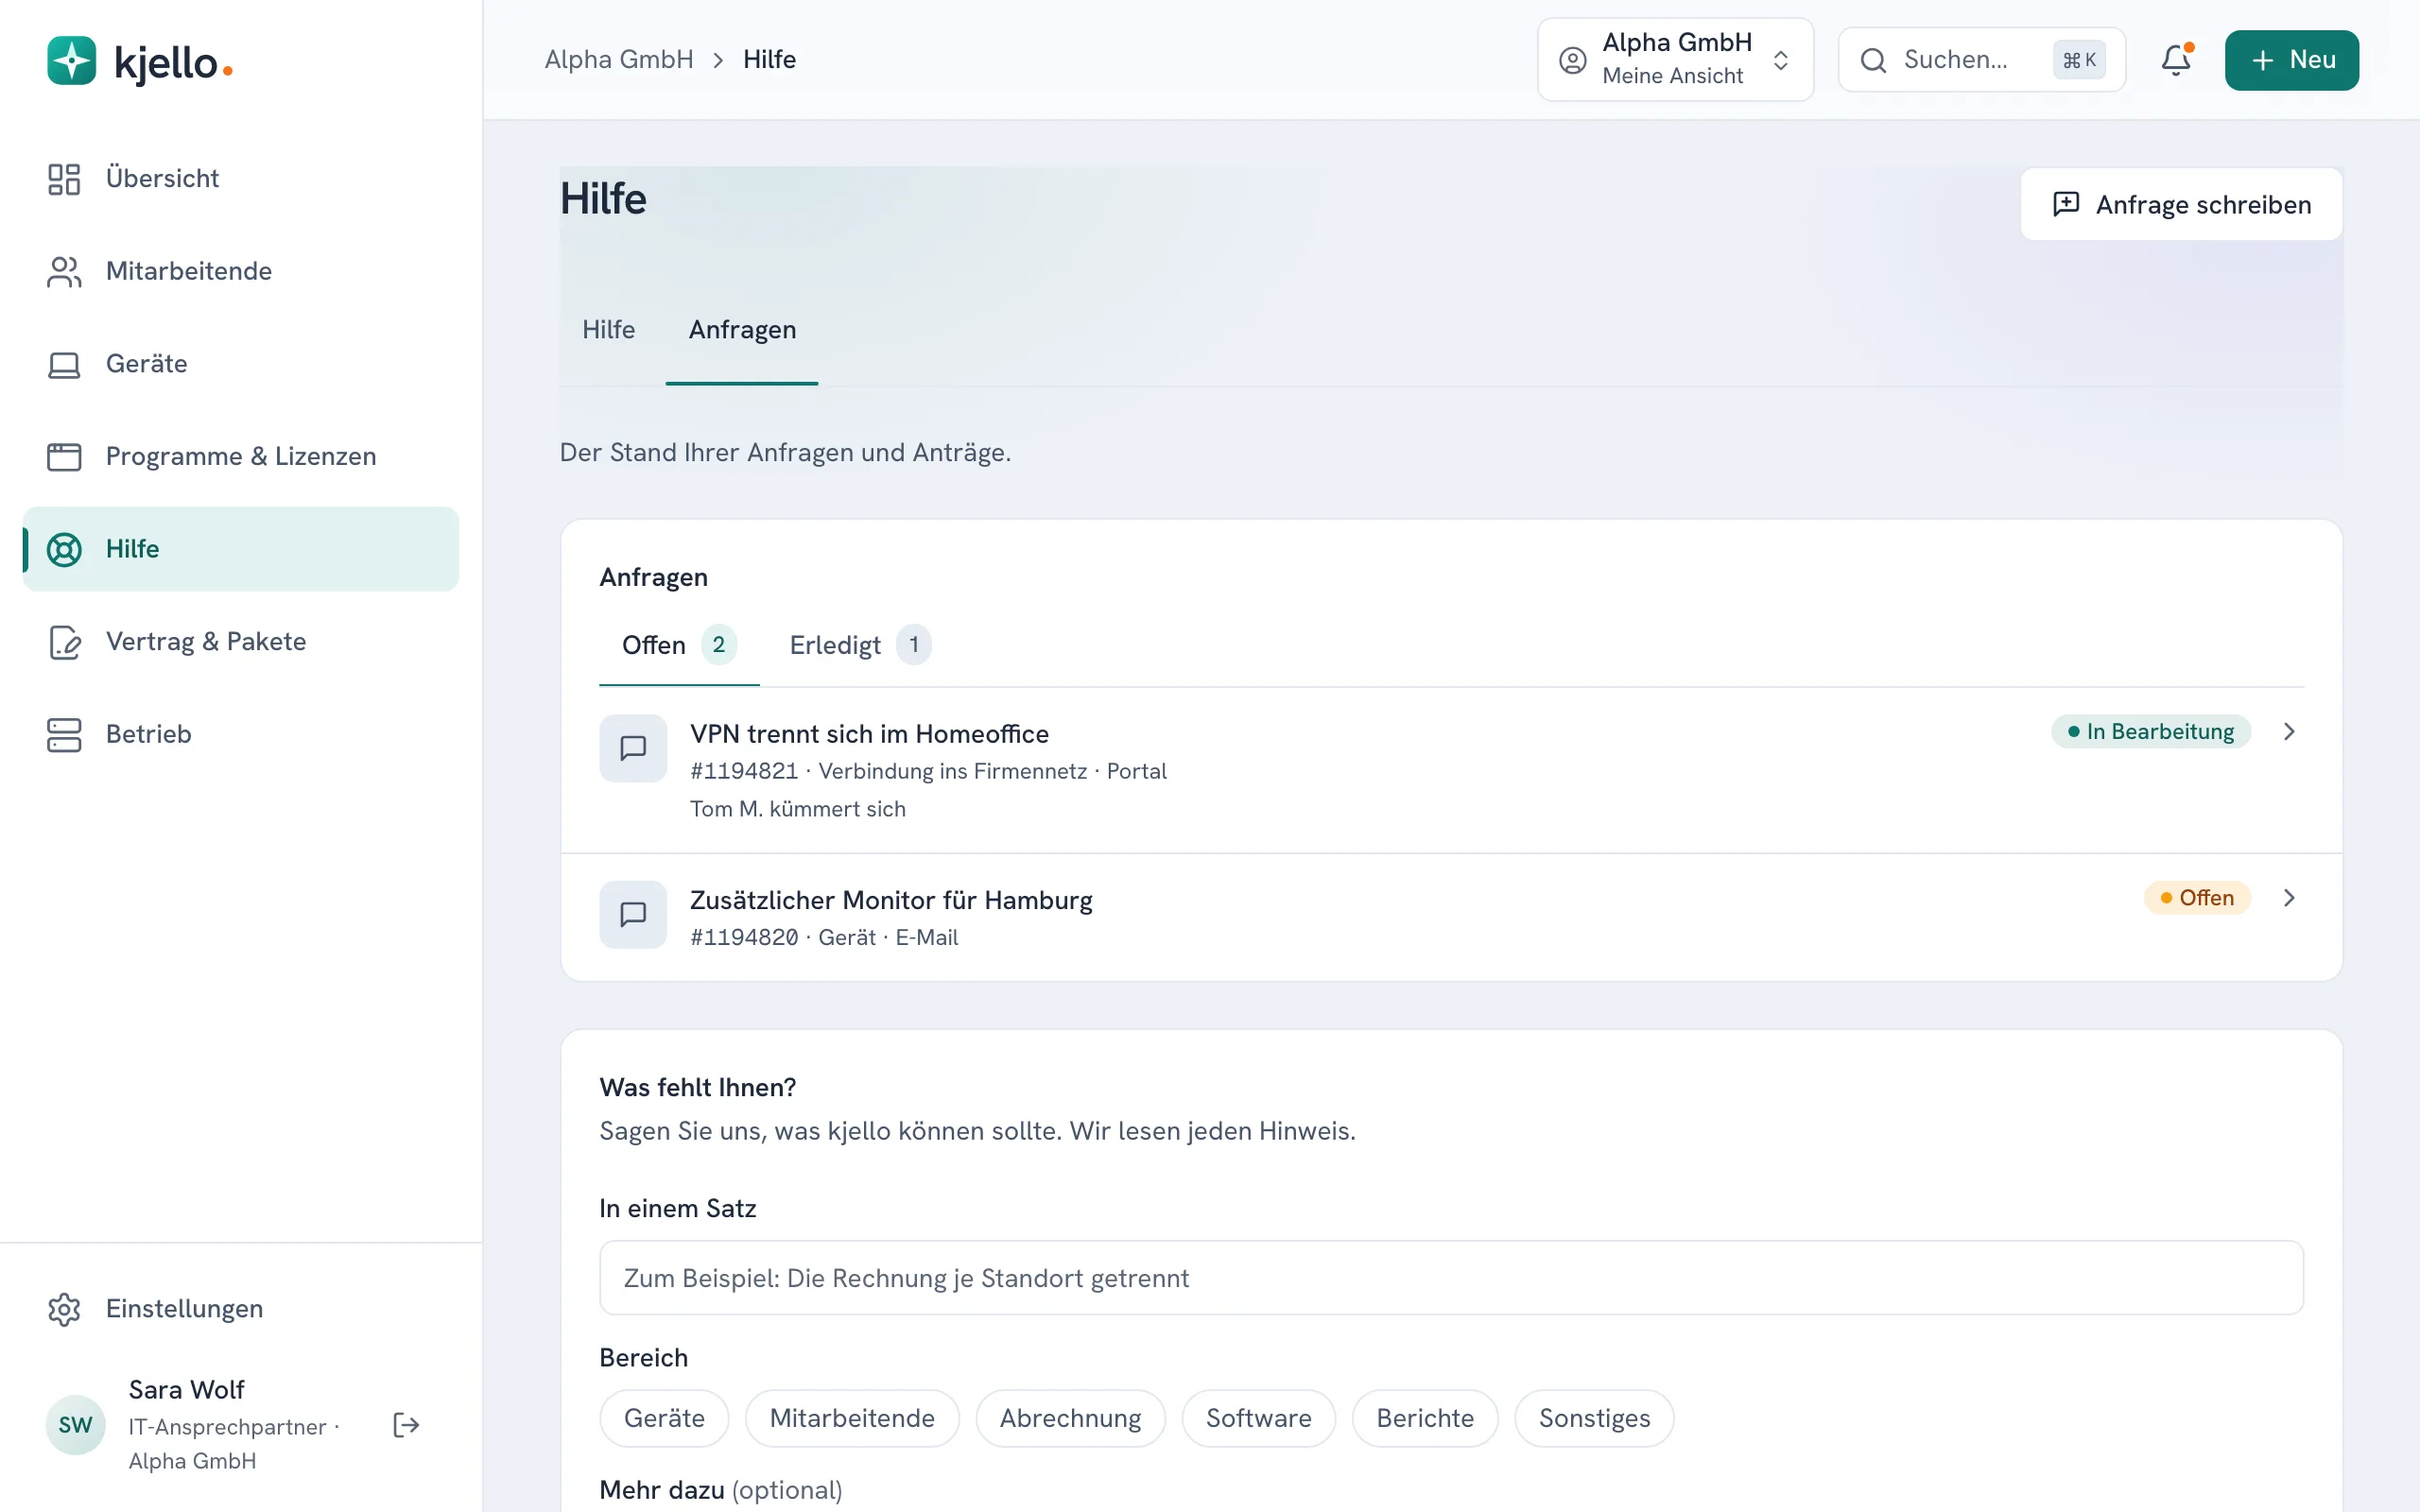This screenshot has height=1512, width=2420.
Task: Click the notification bell icon
Action: (2175, 60)
